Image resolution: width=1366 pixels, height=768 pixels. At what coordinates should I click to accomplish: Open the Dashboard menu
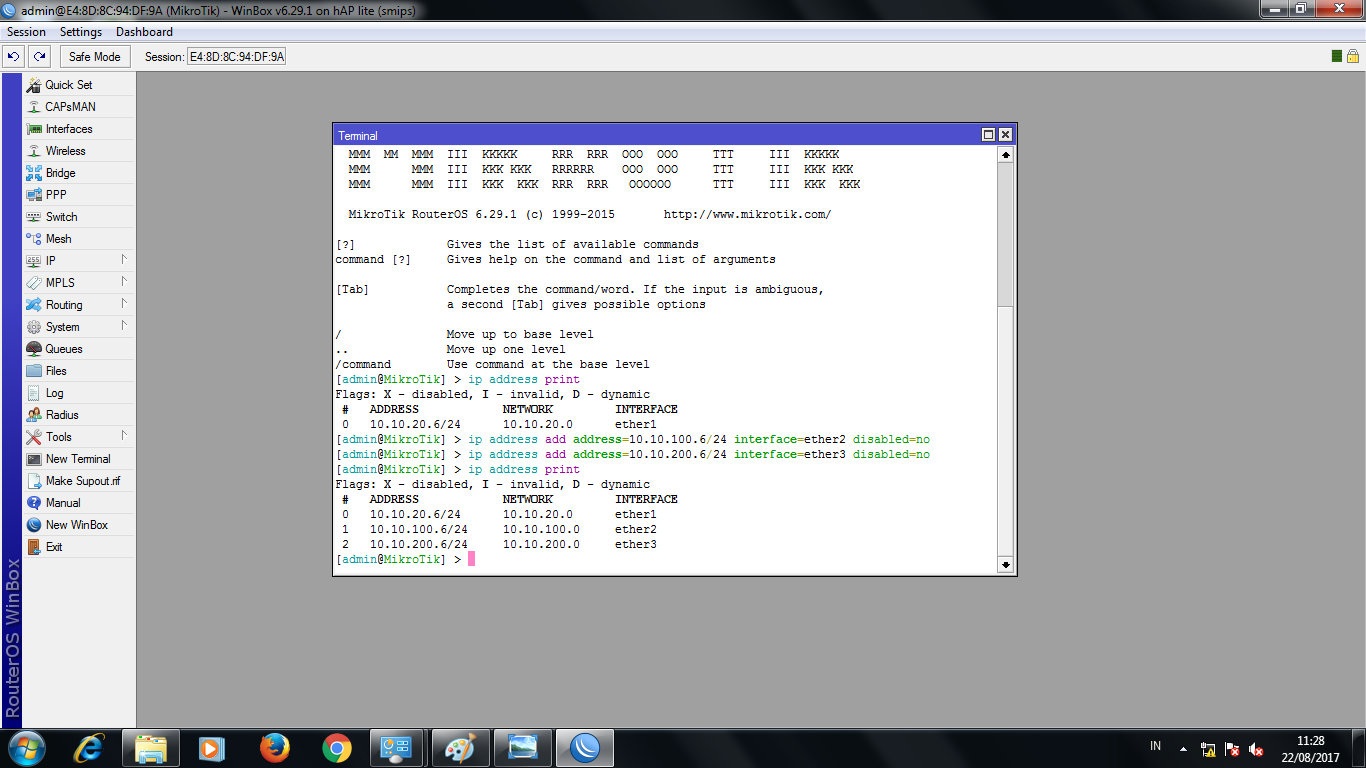point(143,31)
